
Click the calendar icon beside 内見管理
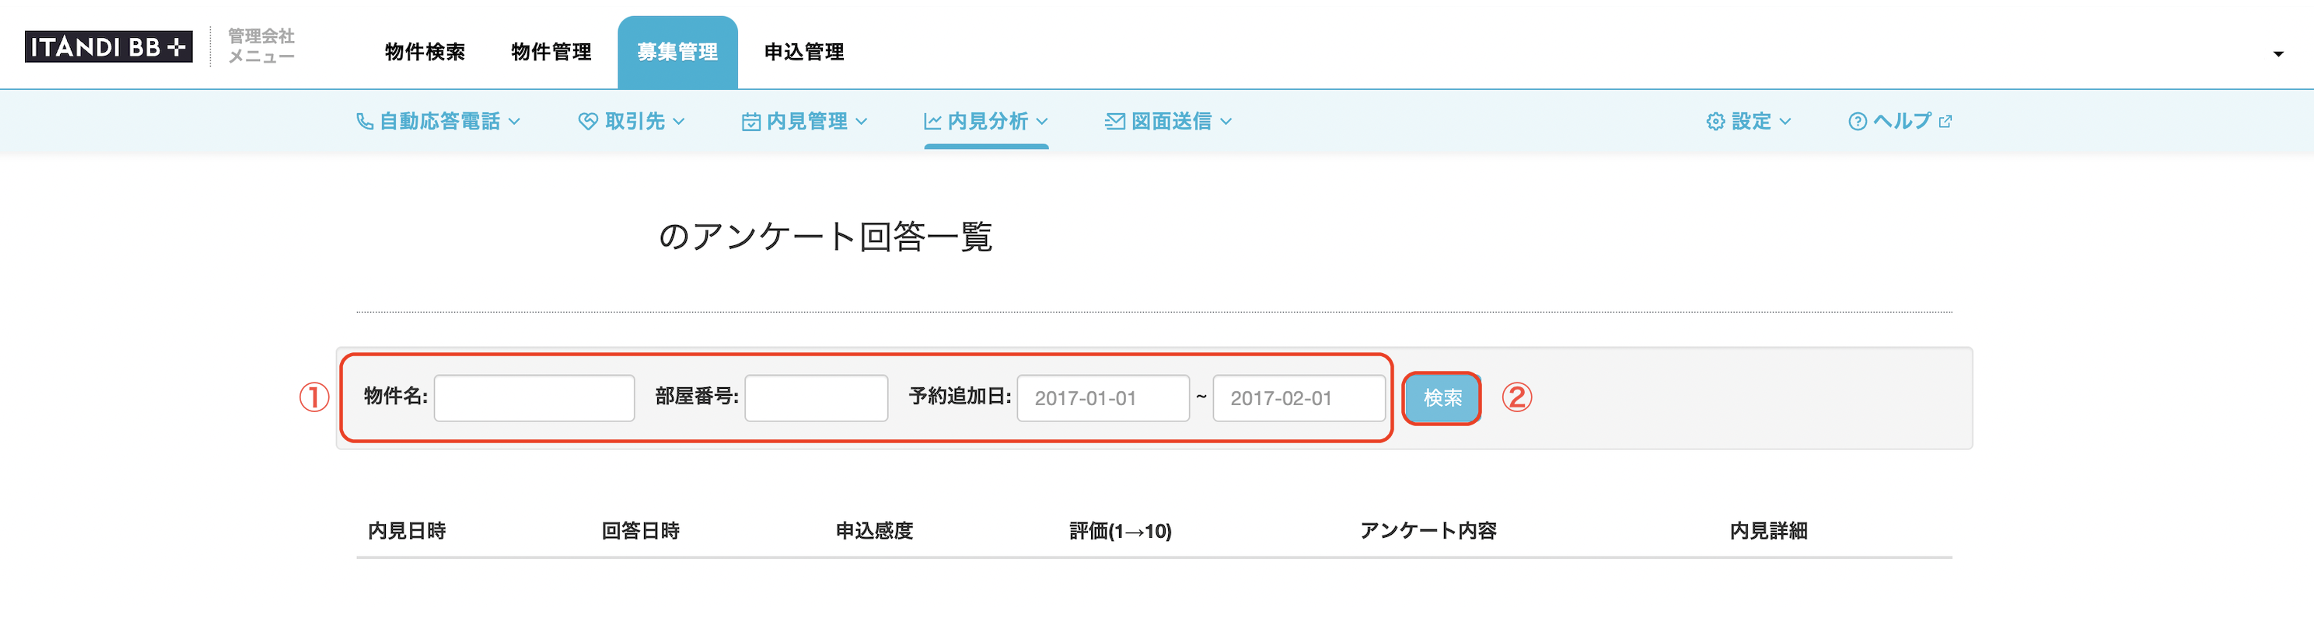751,121
